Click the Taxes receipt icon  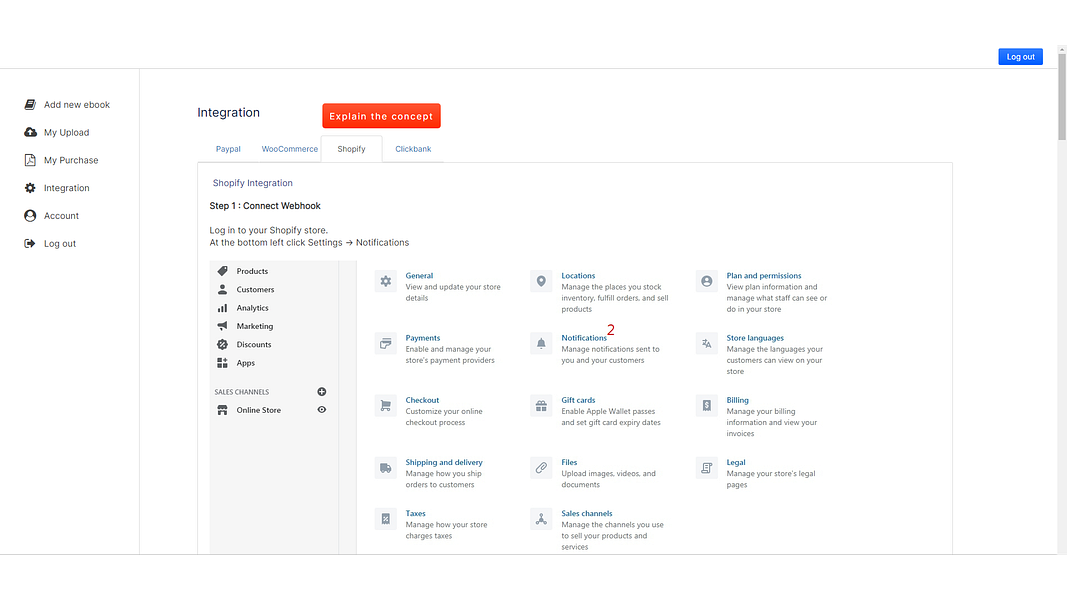[x=386, y=519]
